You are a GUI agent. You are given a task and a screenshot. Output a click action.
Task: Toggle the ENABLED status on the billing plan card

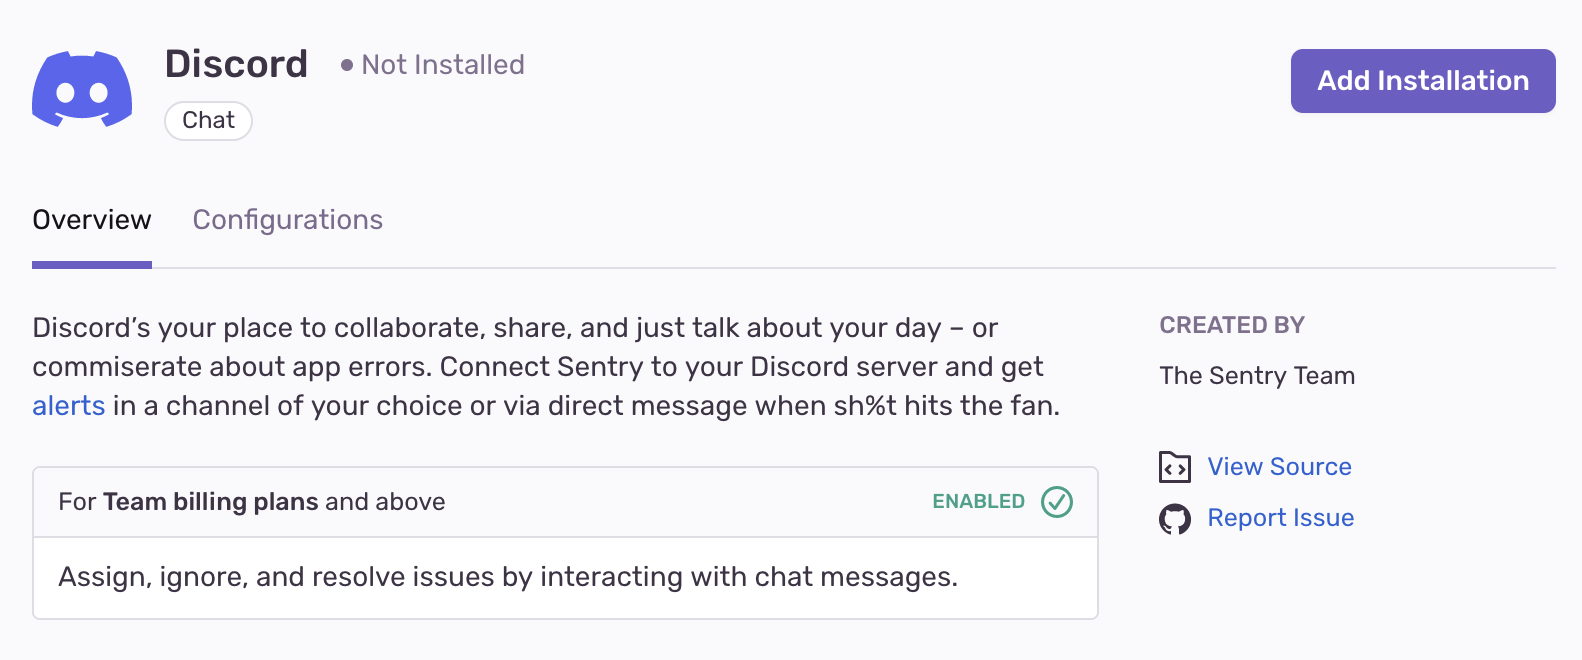[x=1057, y=502]
